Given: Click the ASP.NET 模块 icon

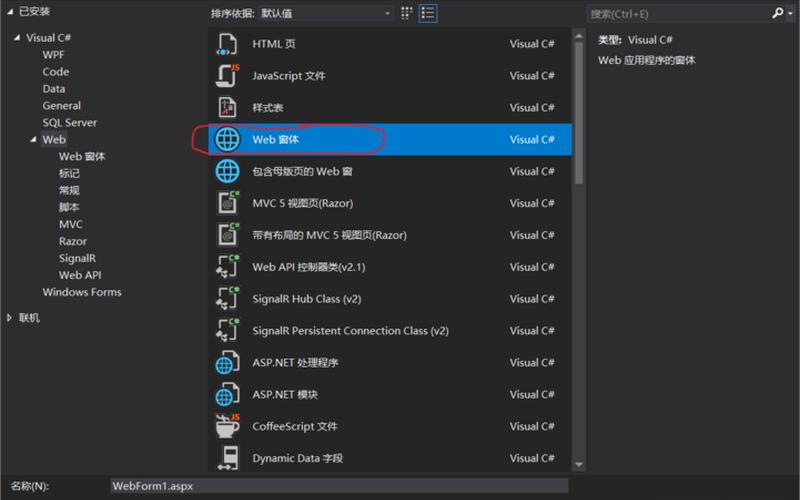Looking at the screenshot, I should click(227, 394).
